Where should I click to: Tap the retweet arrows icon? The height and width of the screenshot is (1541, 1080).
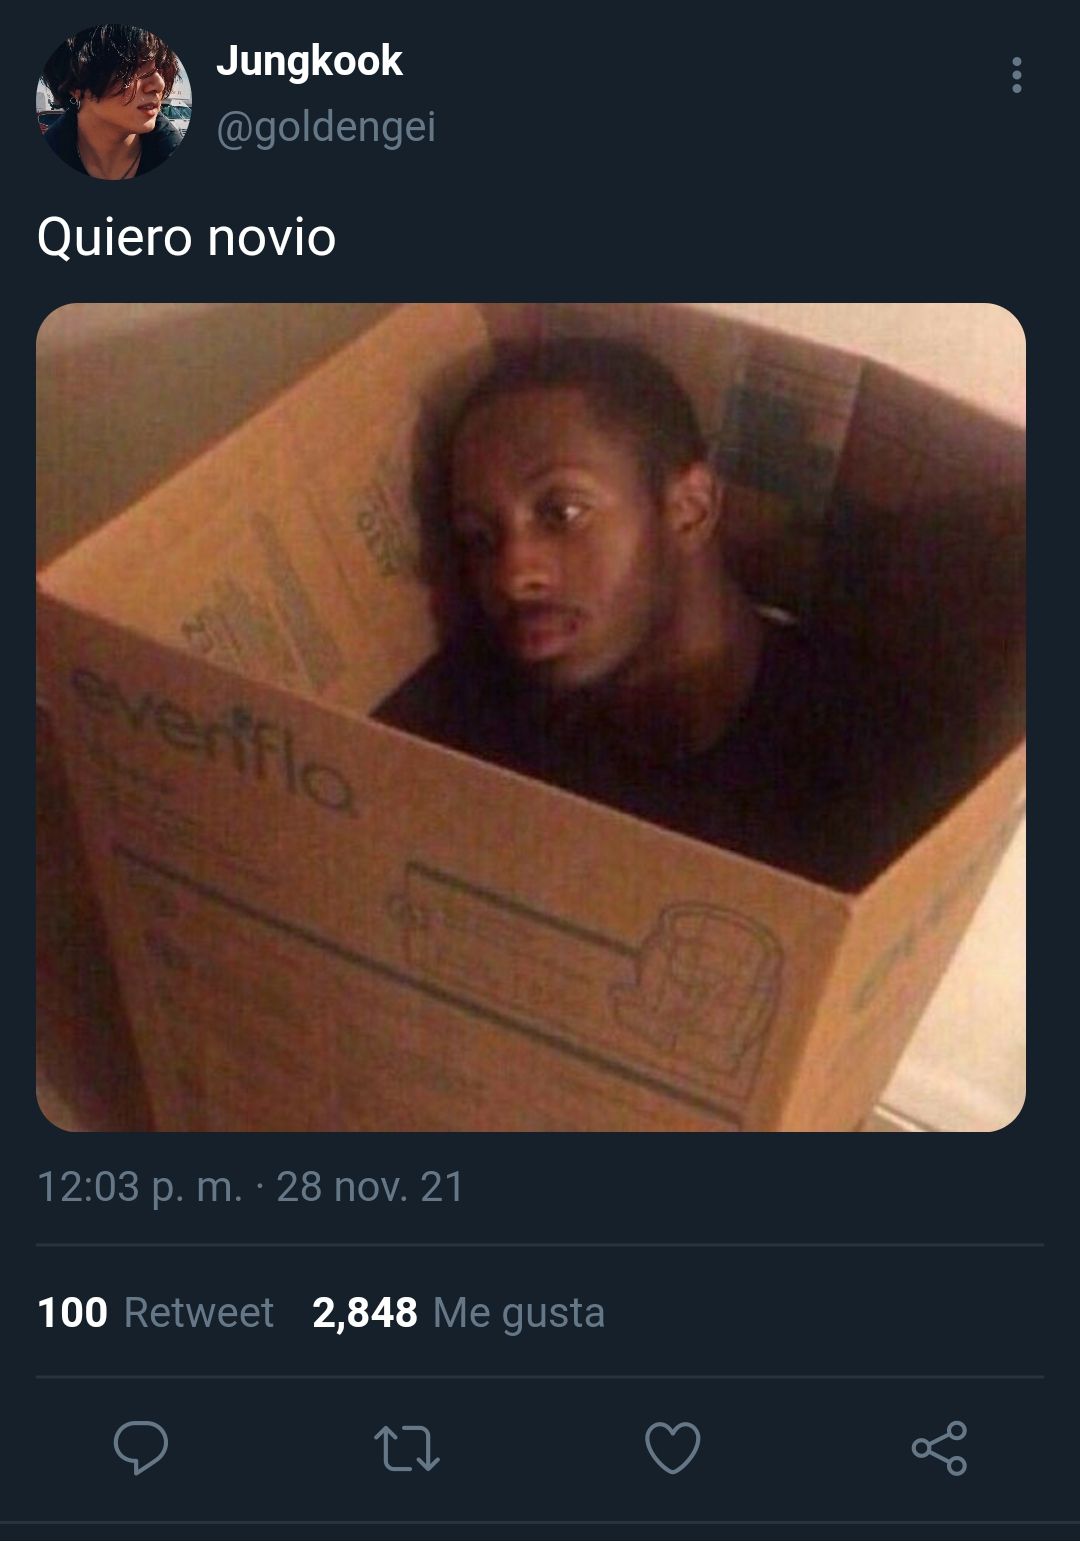pos(406,1448)
